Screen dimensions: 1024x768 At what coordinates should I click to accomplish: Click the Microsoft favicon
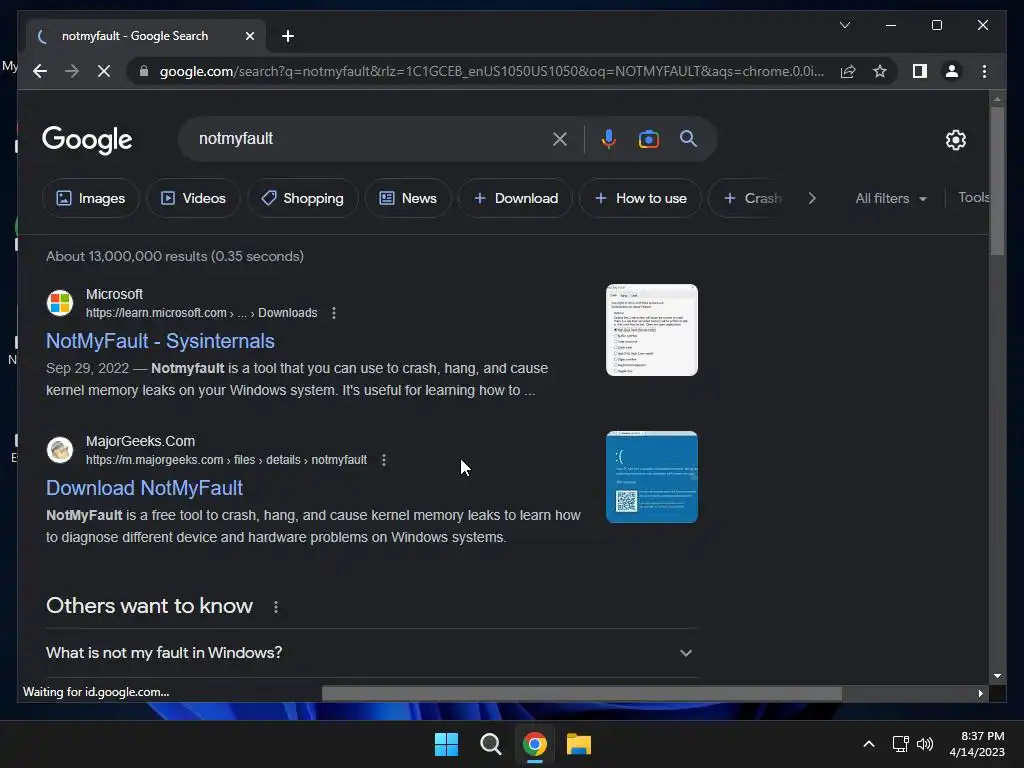pos(60,303)
